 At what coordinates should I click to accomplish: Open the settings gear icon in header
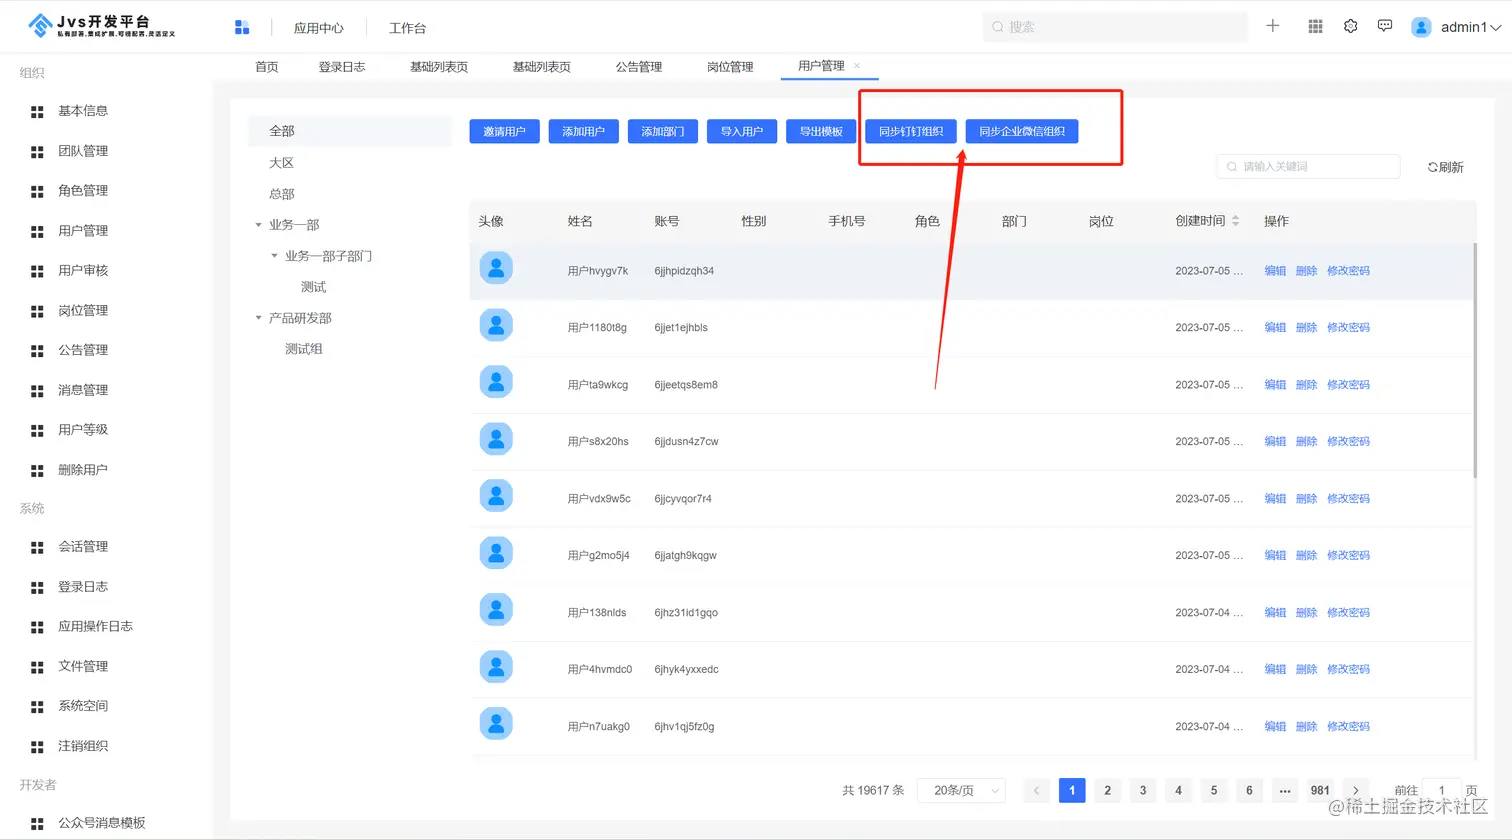(1351, 26)
